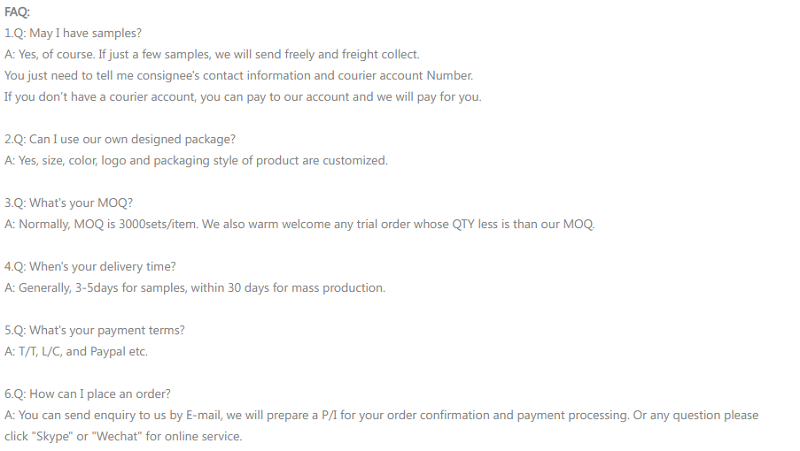Click the line starting 'If you don't have a courier account'

click(242, 97)
